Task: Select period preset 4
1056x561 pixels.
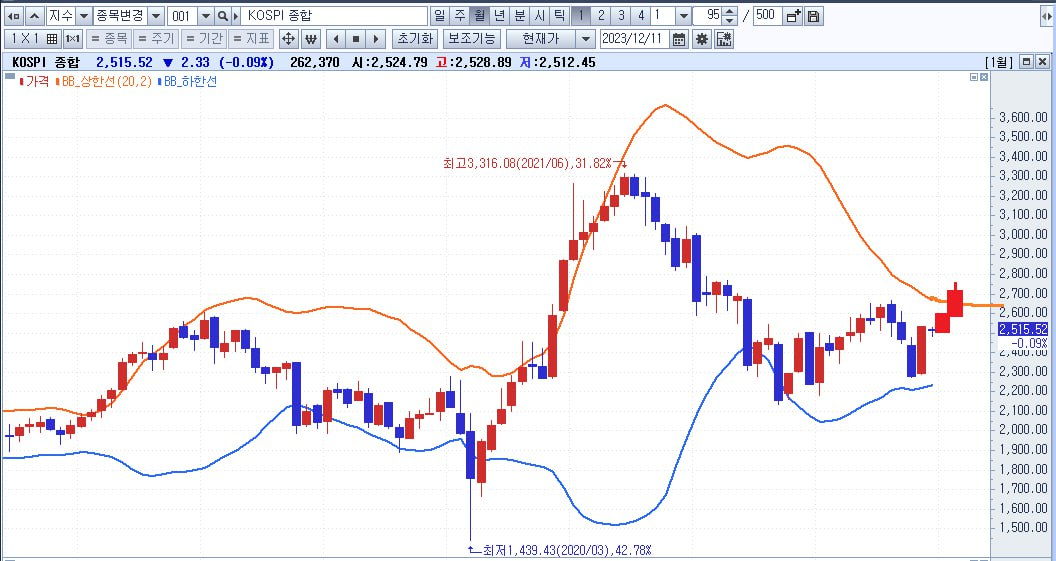Action: click(641, 15)
